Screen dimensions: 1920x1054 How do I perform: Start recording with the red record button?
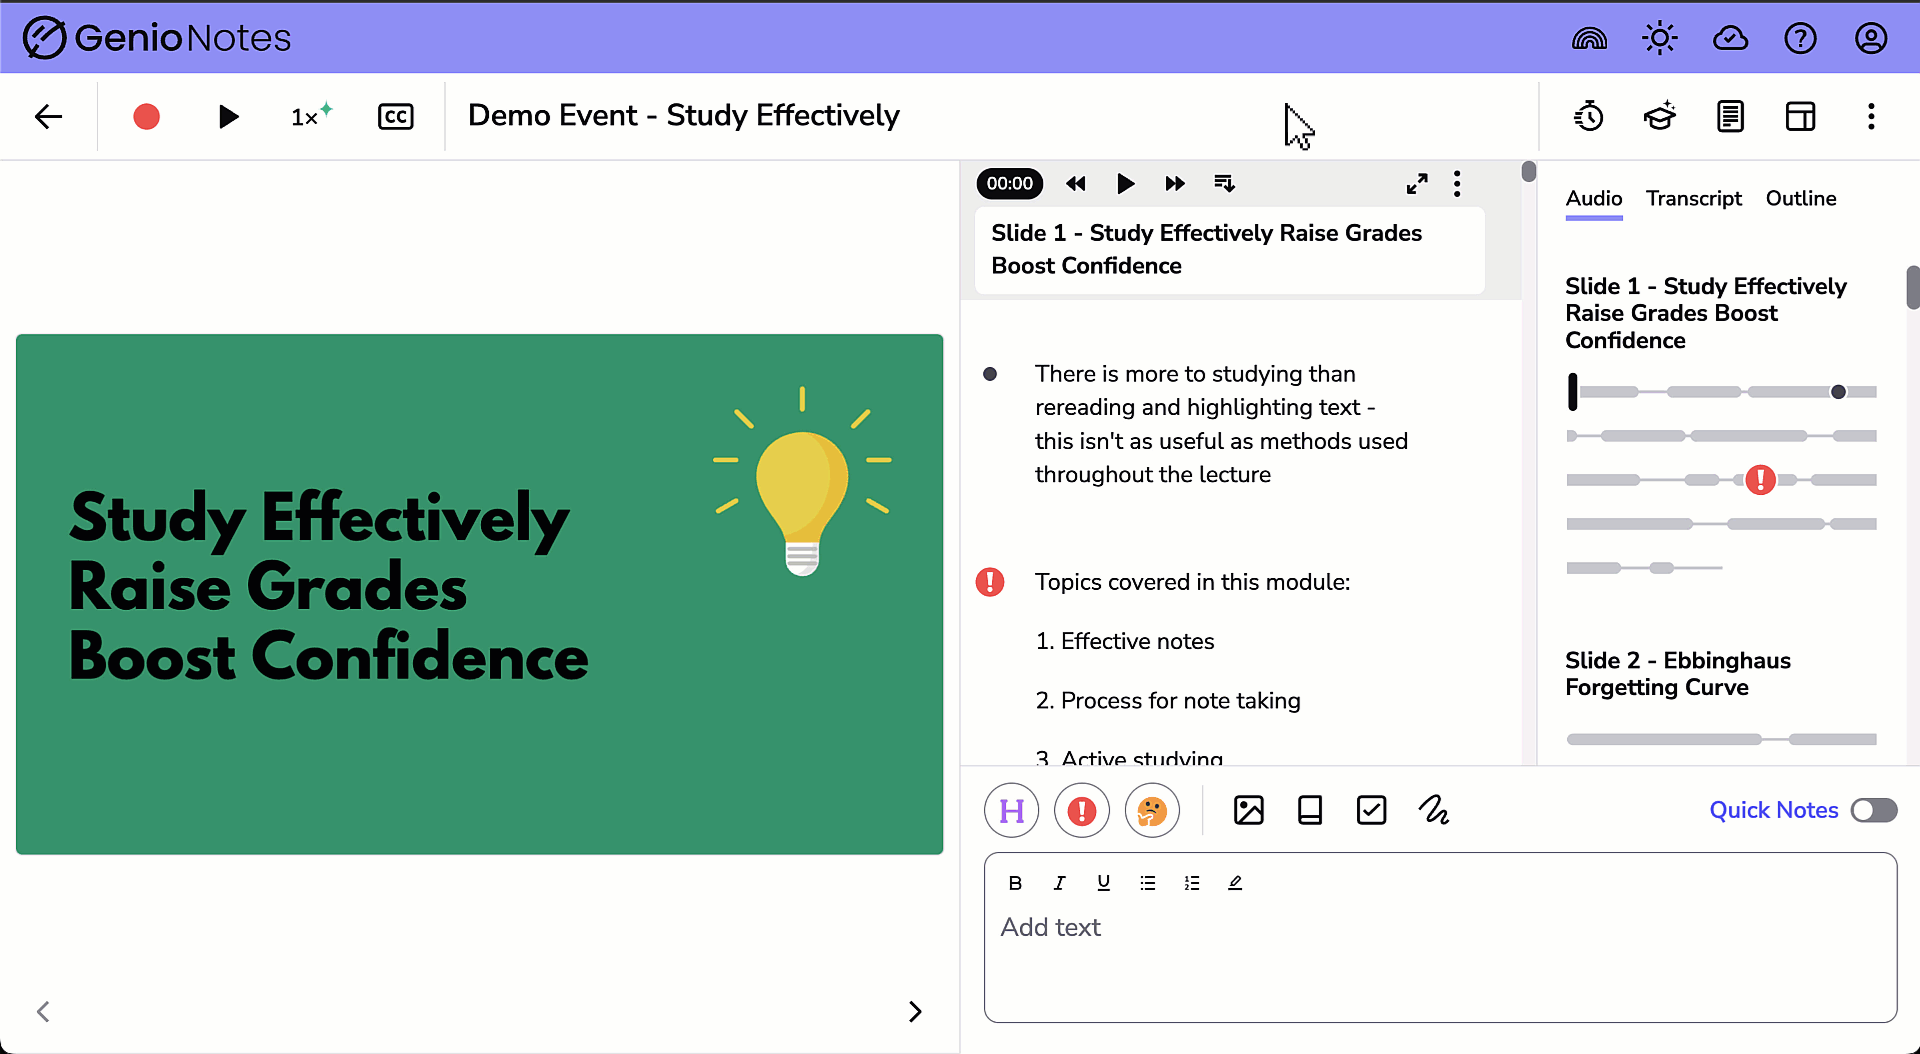click(147, 117)
